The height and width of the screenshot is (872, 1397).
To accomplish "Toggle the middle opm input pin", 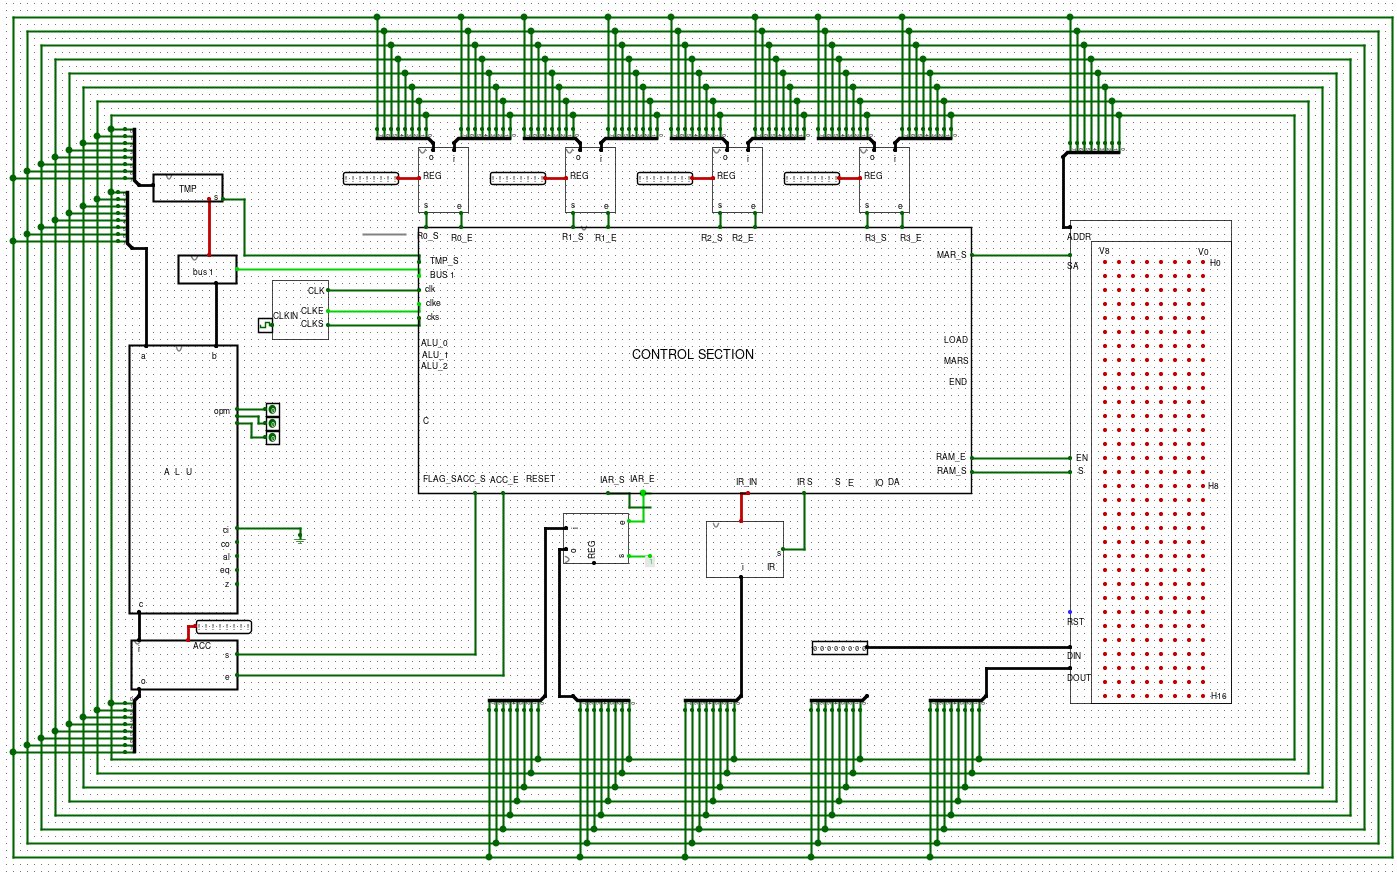I will click(272, 424).
